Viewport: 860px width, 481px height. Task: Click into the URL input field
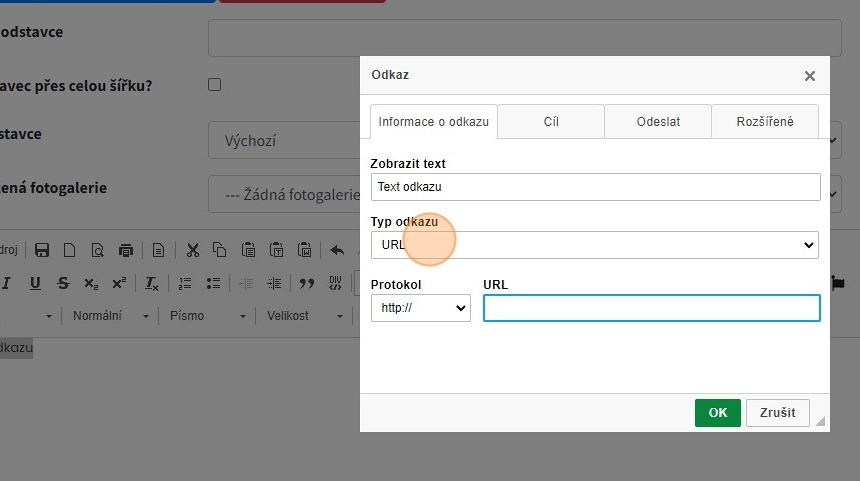tap(651, 308)
